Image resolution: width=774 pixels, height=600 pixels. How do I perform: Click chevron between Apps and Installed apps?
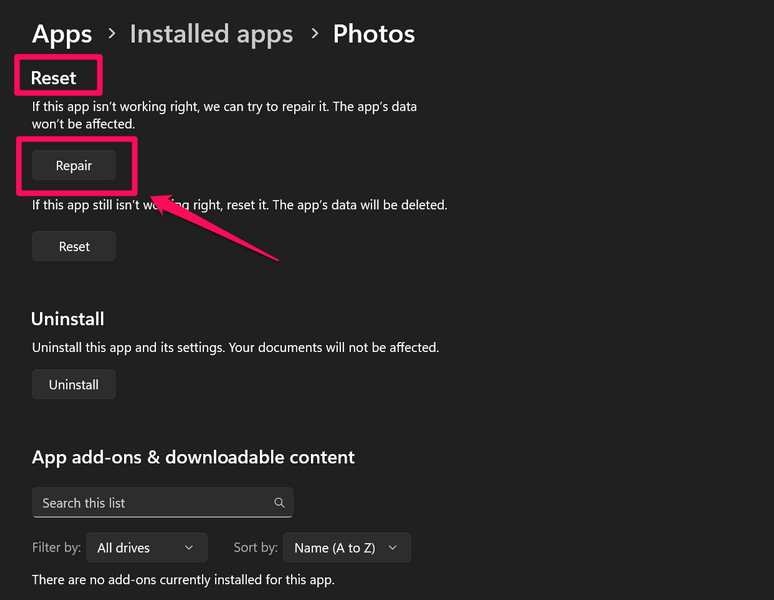point(111,35)
